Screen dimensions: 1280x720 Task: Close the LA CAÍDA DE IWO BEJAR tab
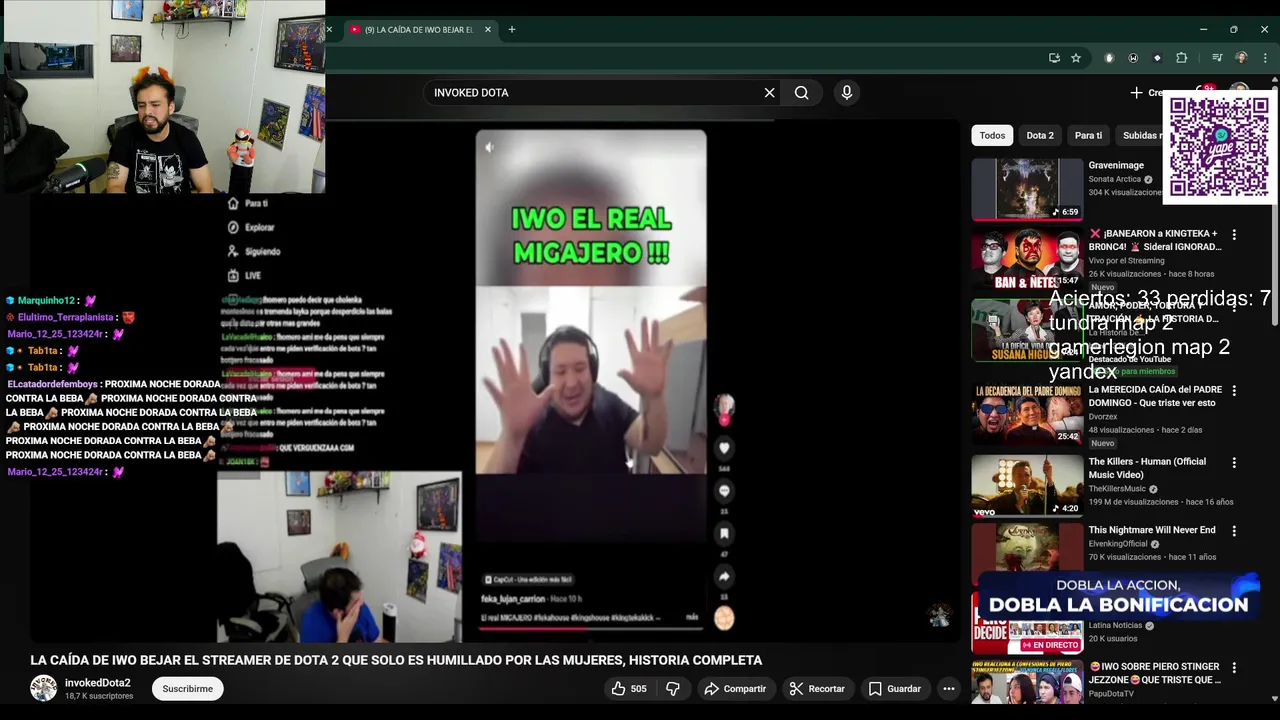tap(488, 29)
